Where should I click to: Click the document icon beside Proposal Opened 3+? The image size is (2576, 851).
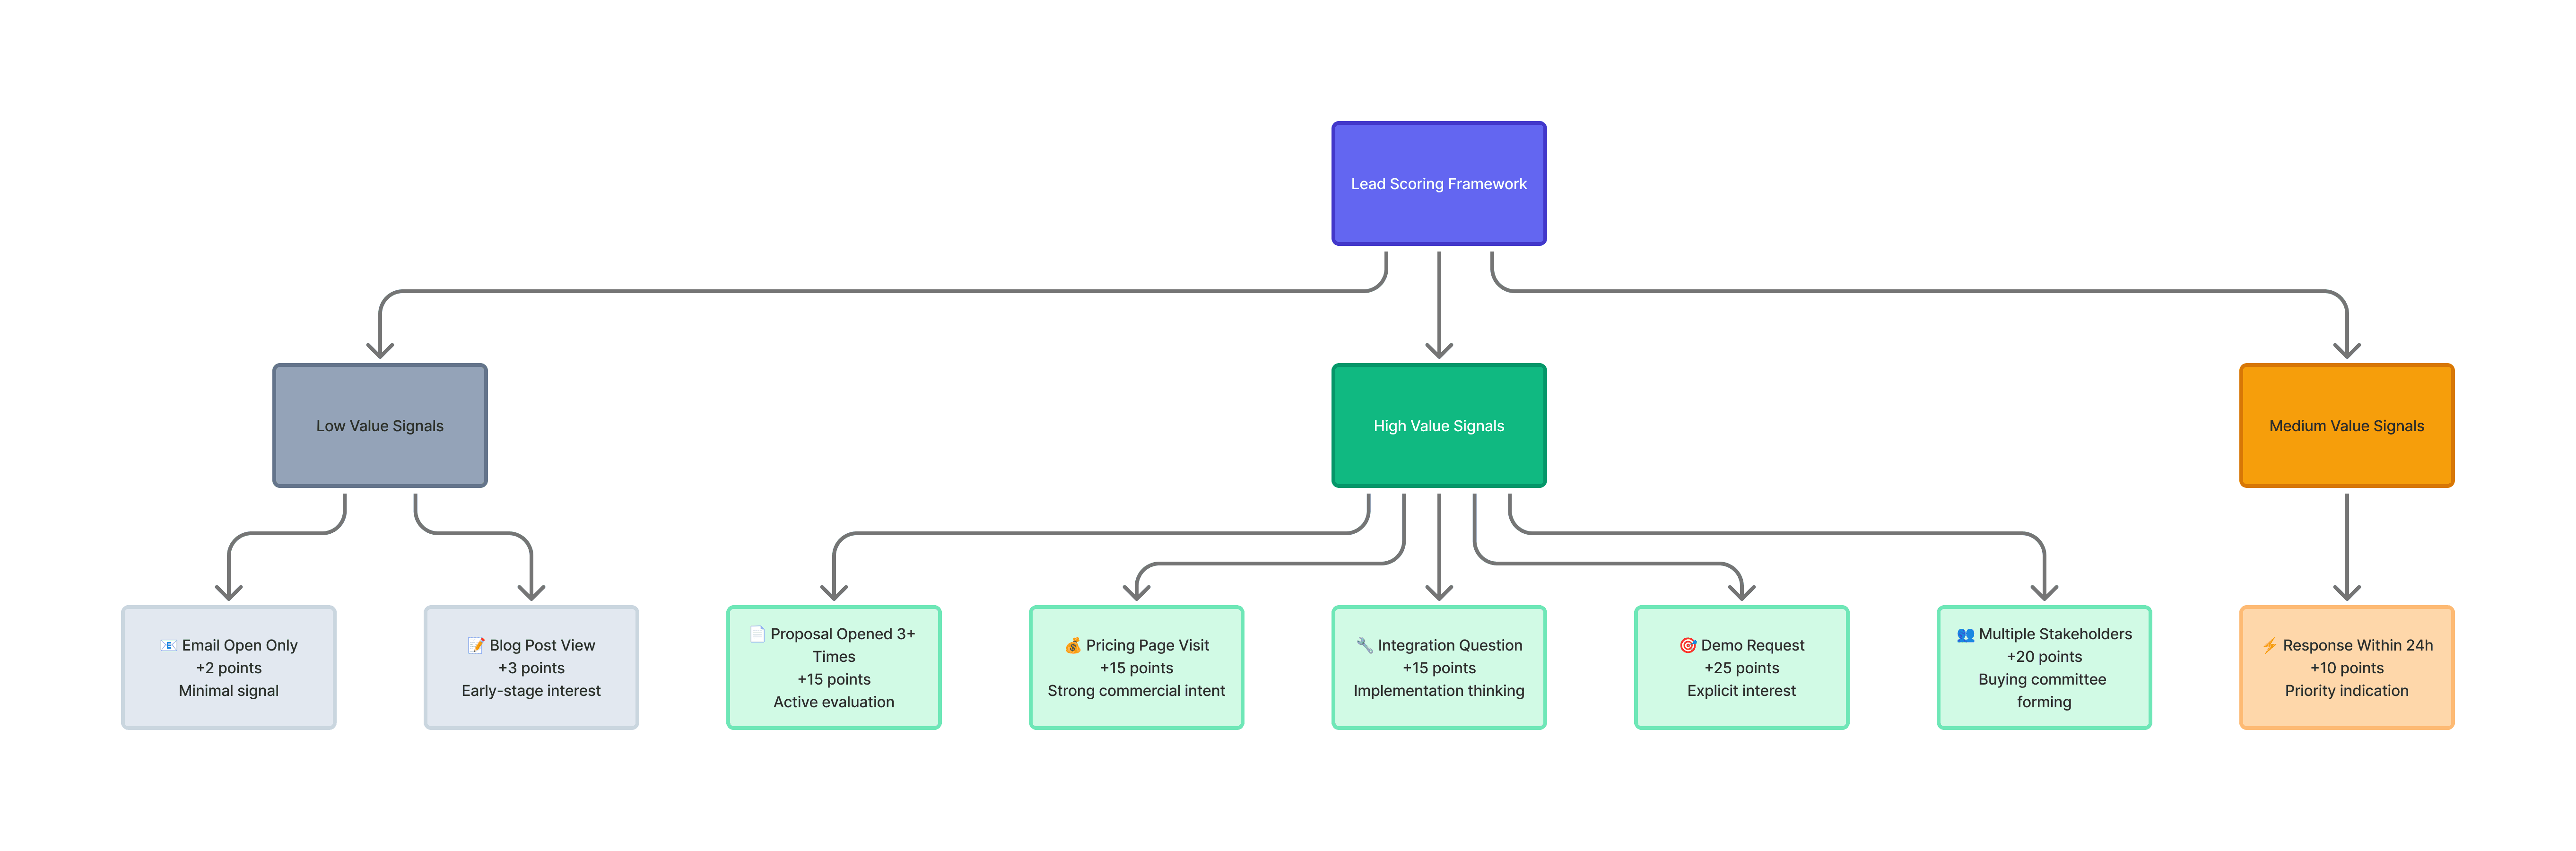[x=757, y=634]
